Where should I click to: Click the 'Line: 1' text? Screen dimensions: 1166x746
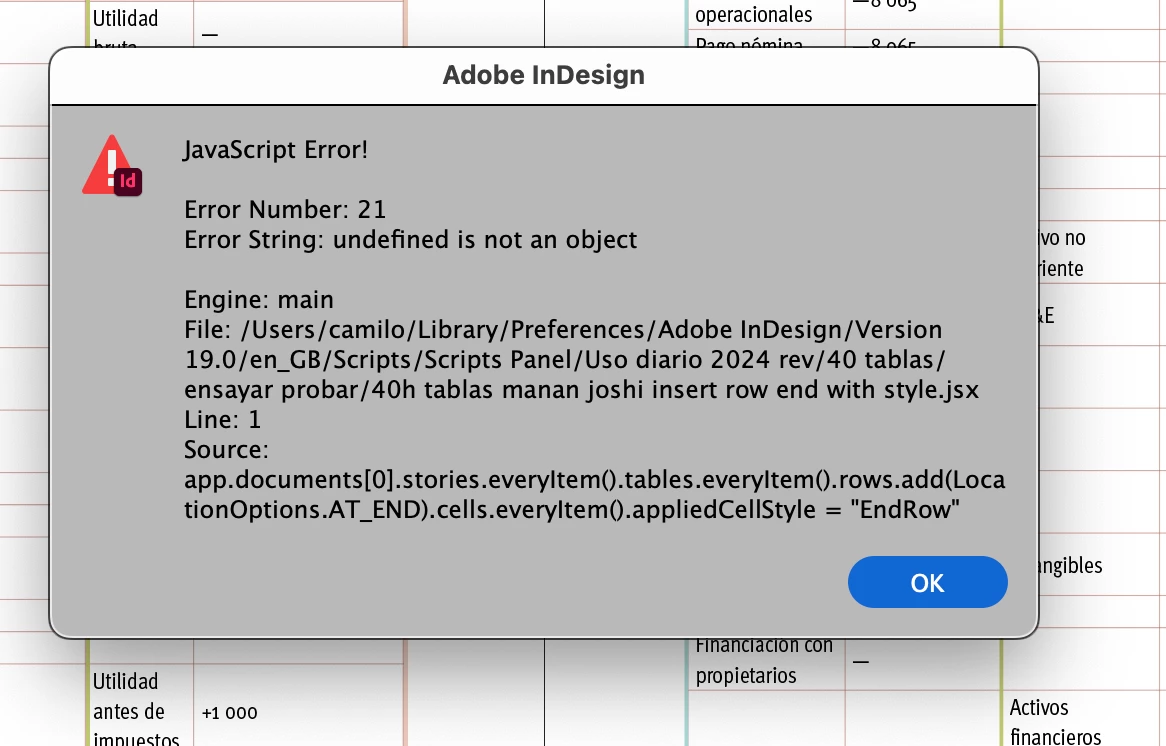[222, 419]
